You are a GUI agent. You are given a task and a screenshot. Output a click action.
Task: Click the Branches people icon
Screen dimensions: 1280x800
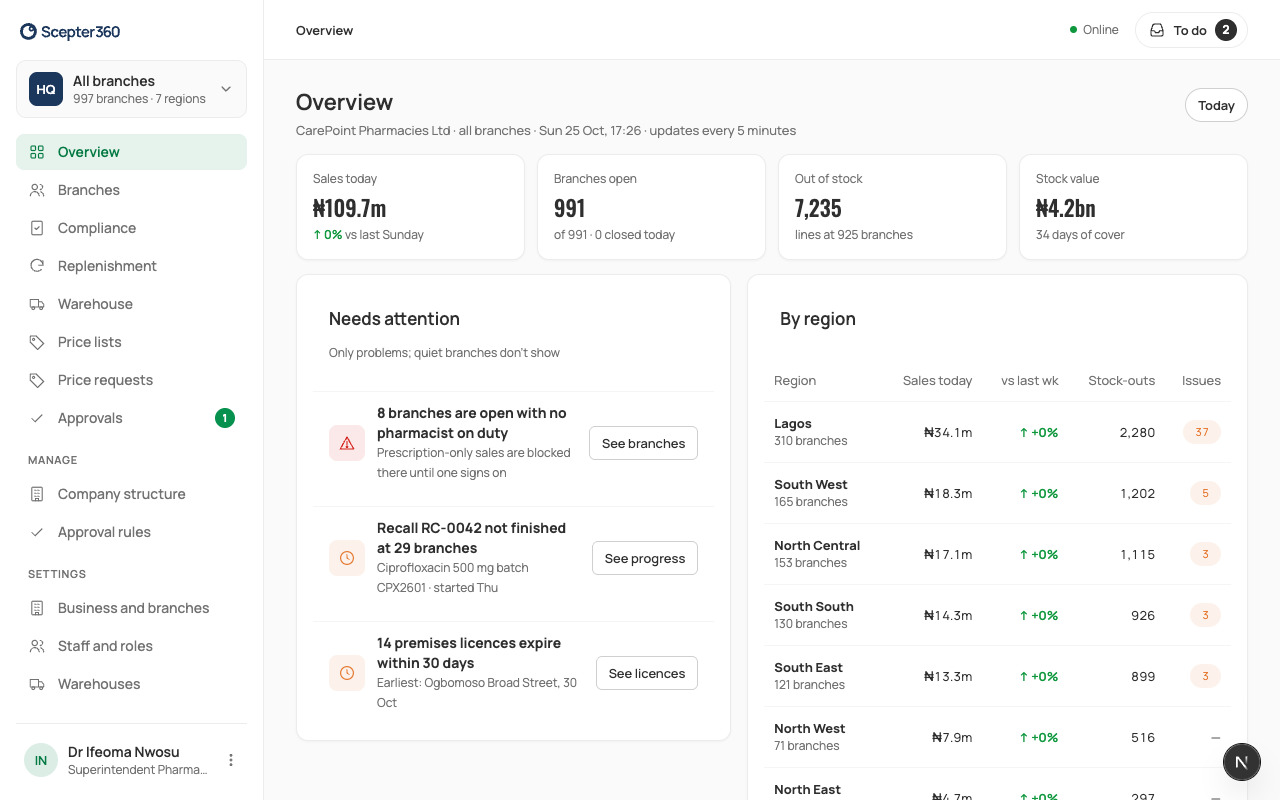(37, 190)
